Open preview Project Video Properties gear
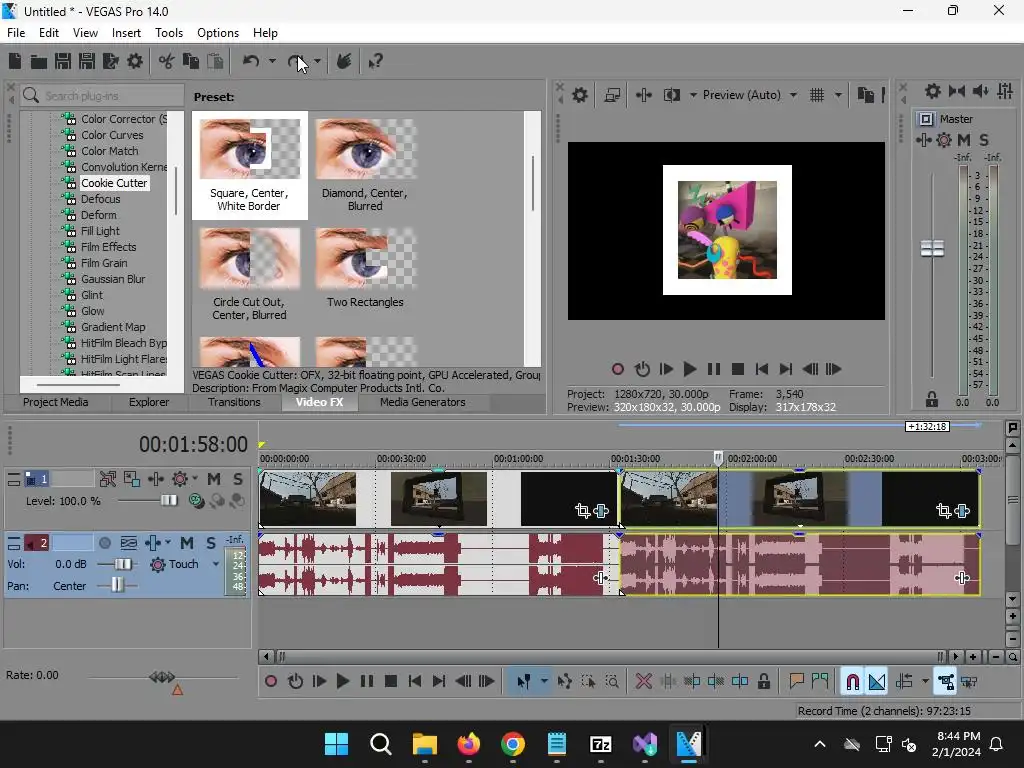The height and width of the screenshot is (768, 1024). pyautogui.click(x=579, y=95)
